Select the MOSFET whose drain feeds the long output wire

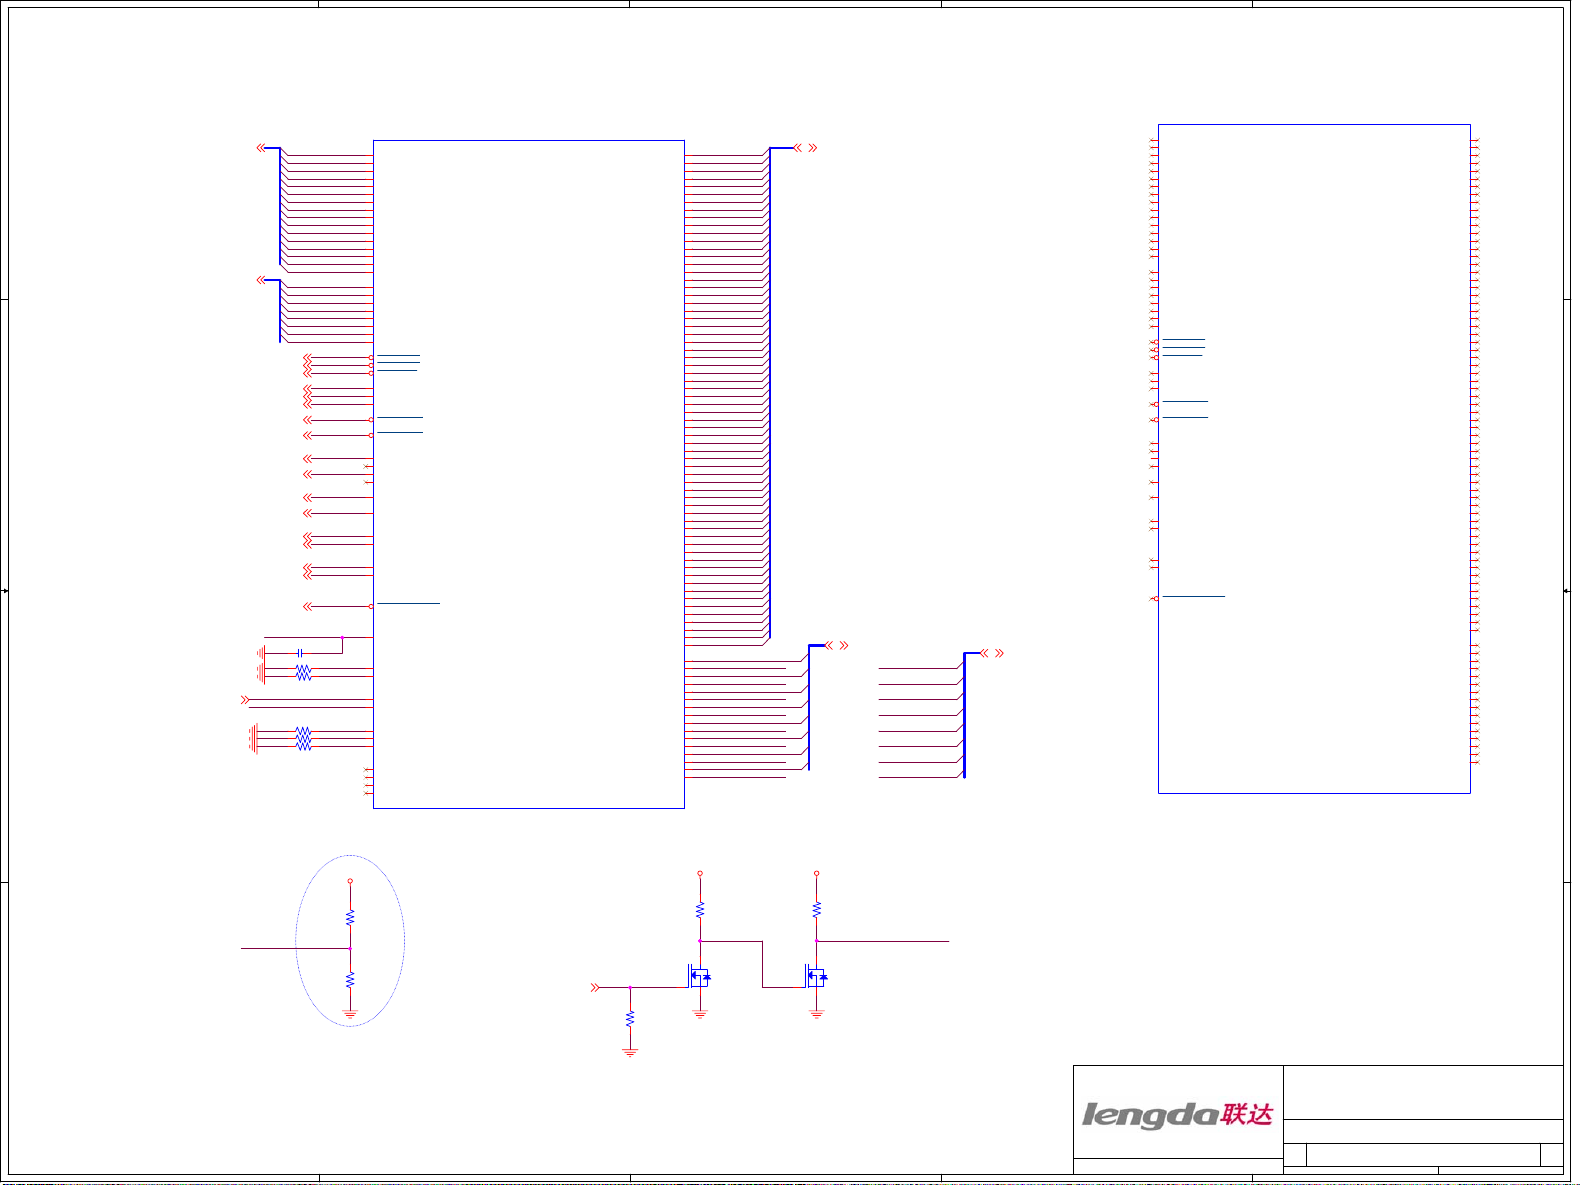(x=816, y=975)
